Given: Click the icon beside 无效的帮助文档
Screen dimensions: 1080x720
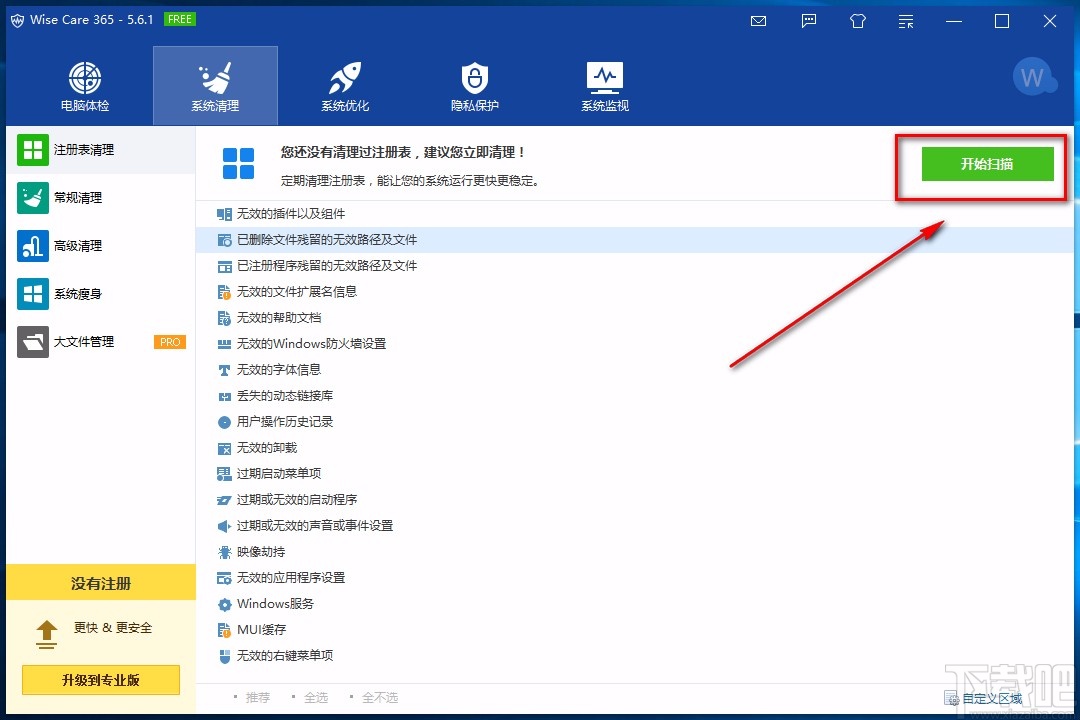Looking at the screenshot, I should (x=224, y=318).
